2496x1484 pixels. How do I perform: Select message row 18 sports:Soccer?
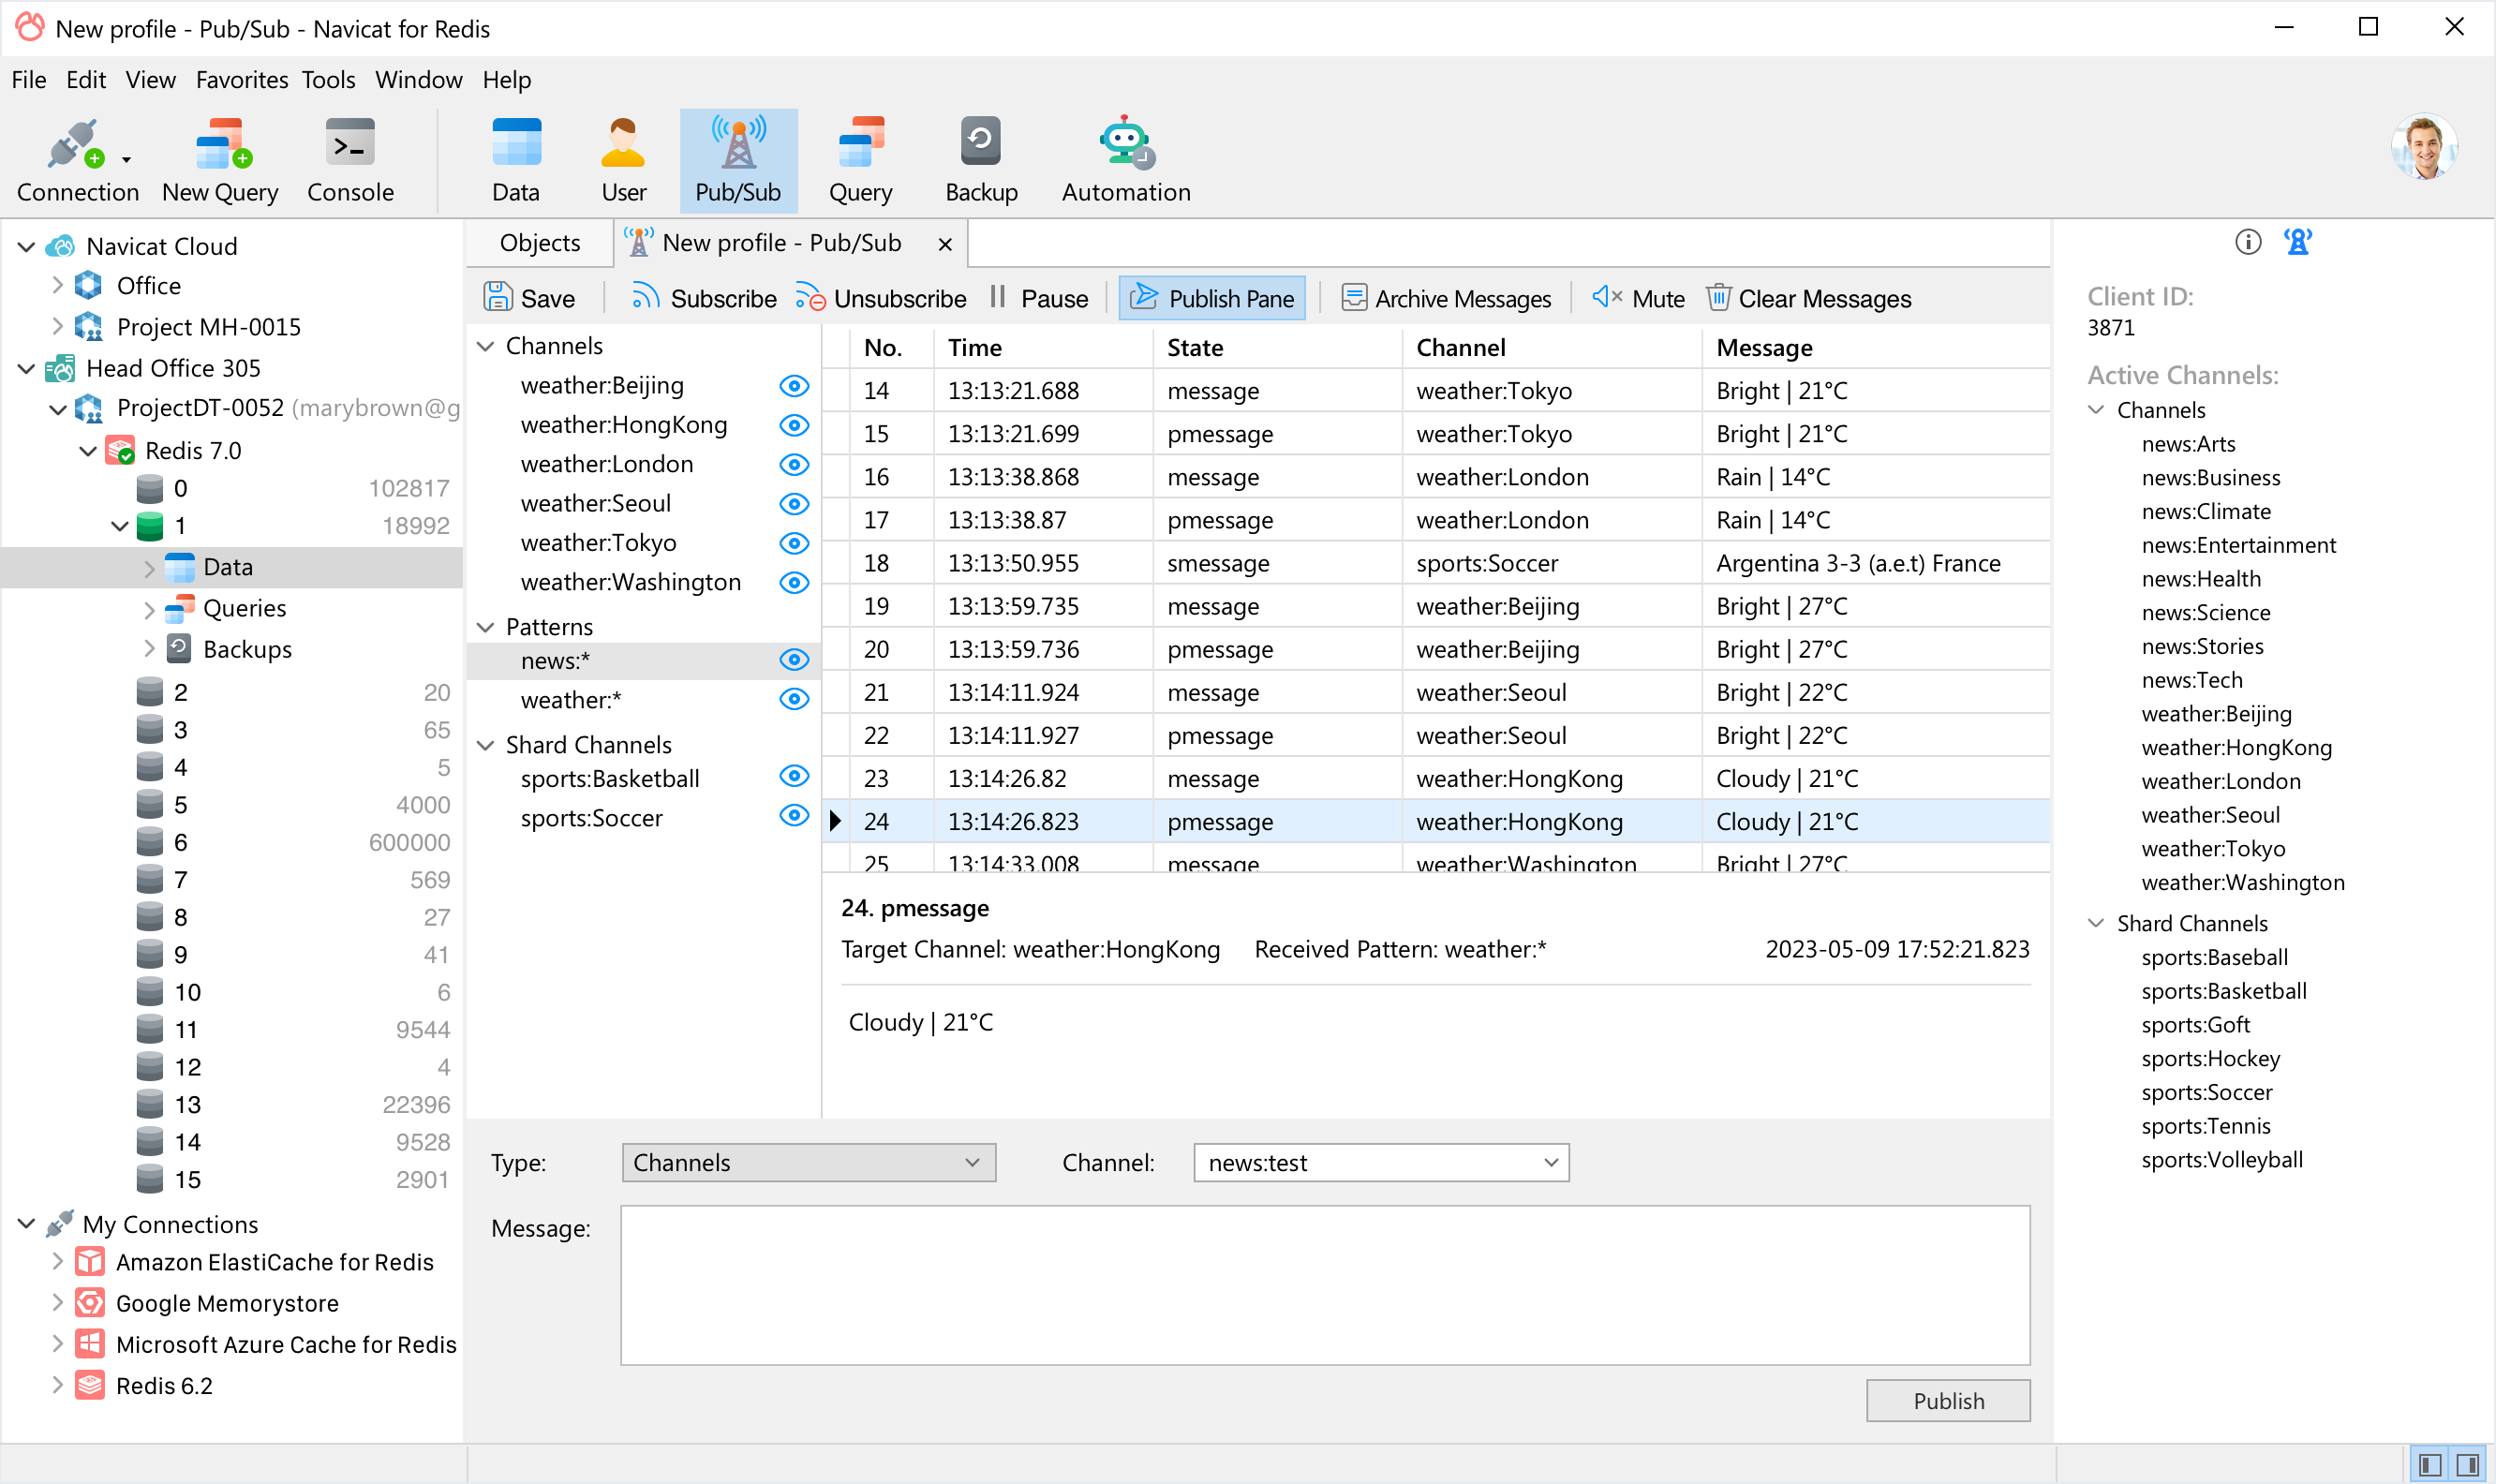click(1436, 563)
